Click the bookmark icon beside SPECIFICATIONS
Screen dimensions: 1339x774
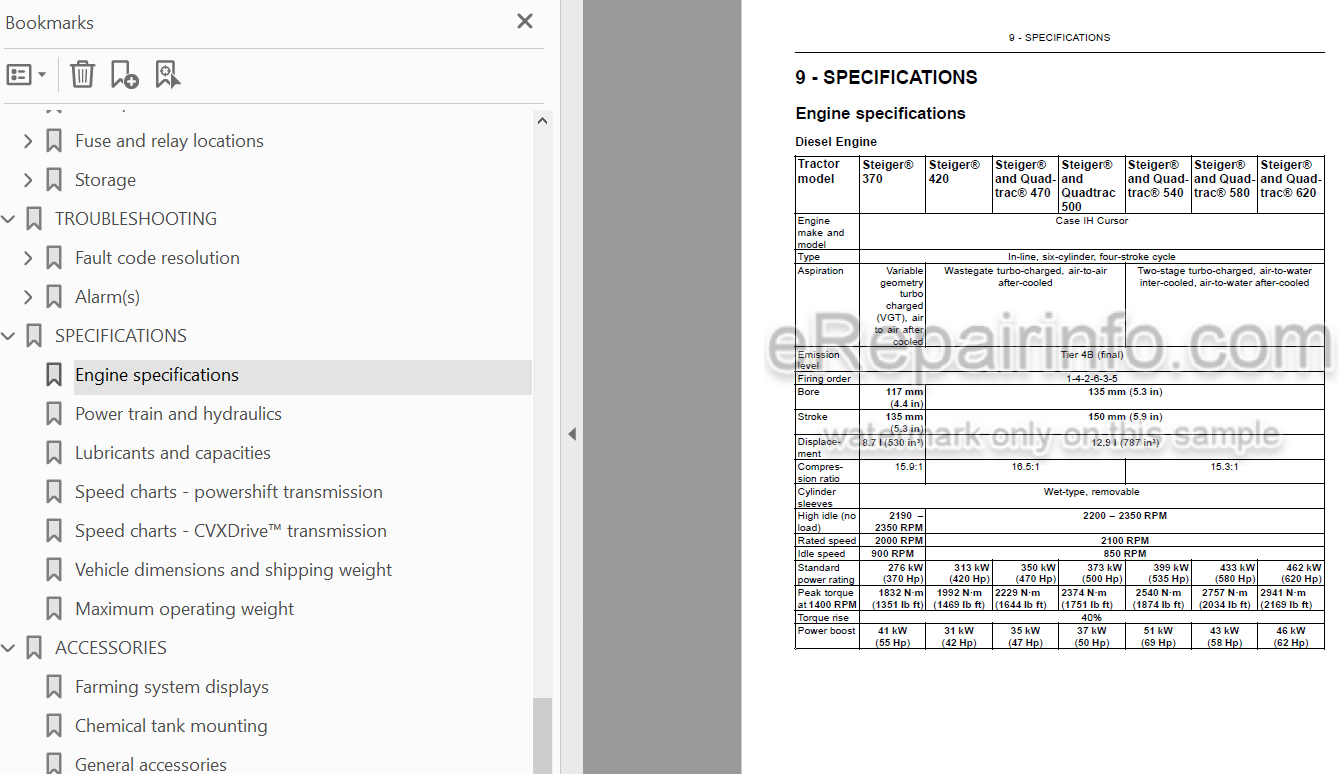34,336
